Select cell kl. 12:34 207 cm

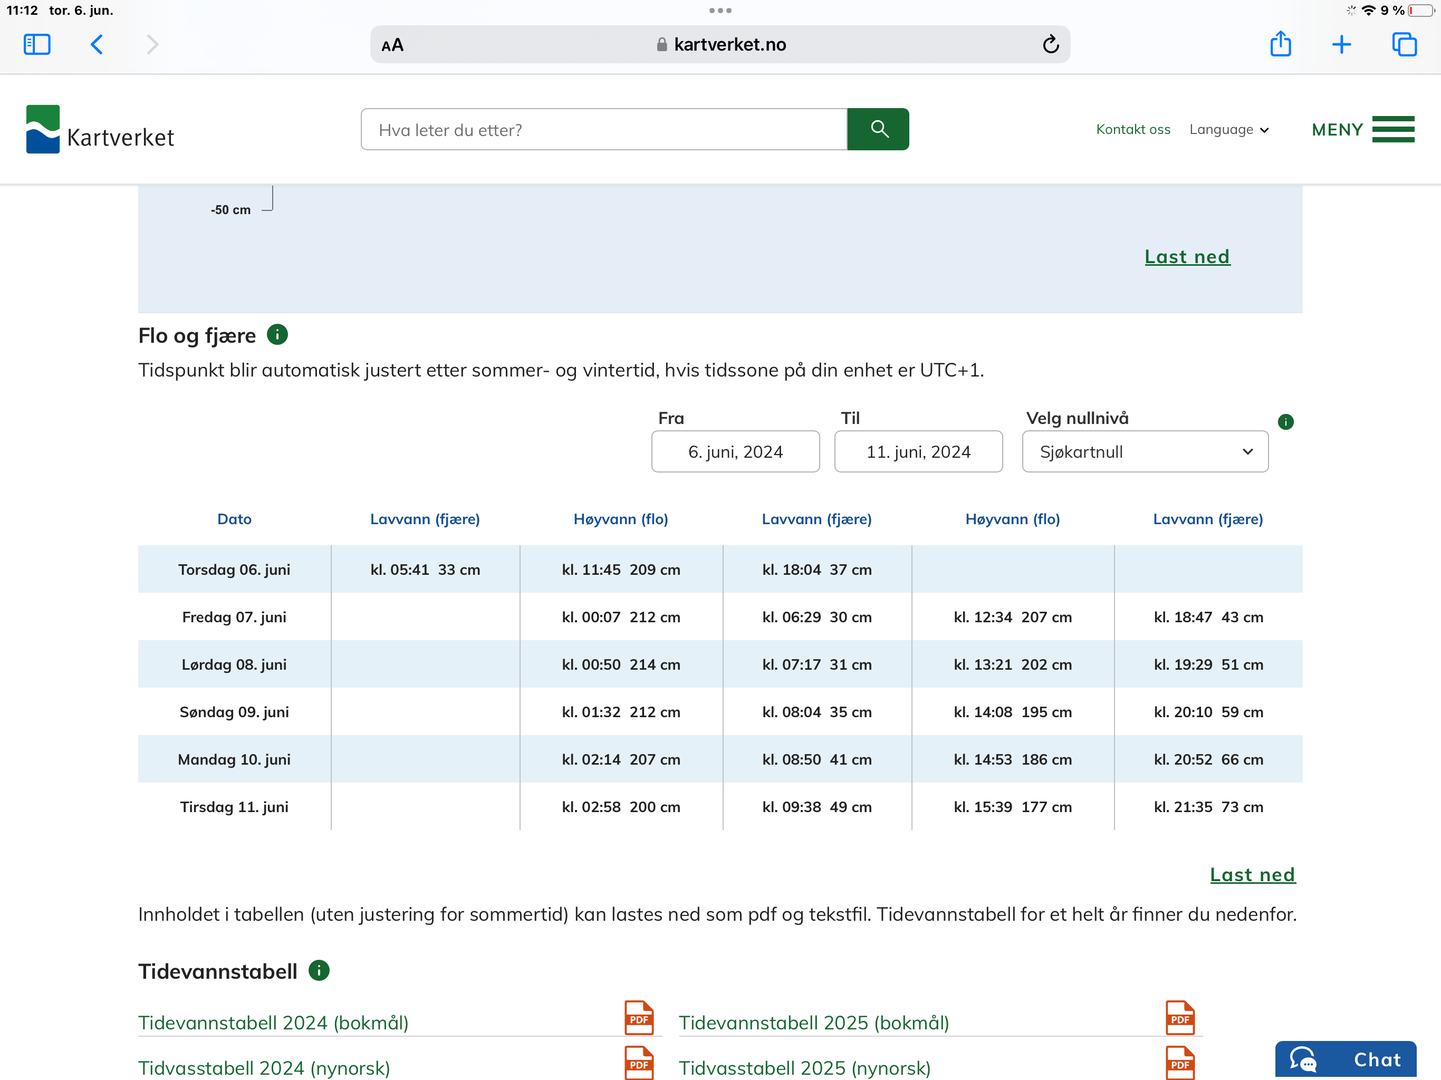click(1013, 617)
